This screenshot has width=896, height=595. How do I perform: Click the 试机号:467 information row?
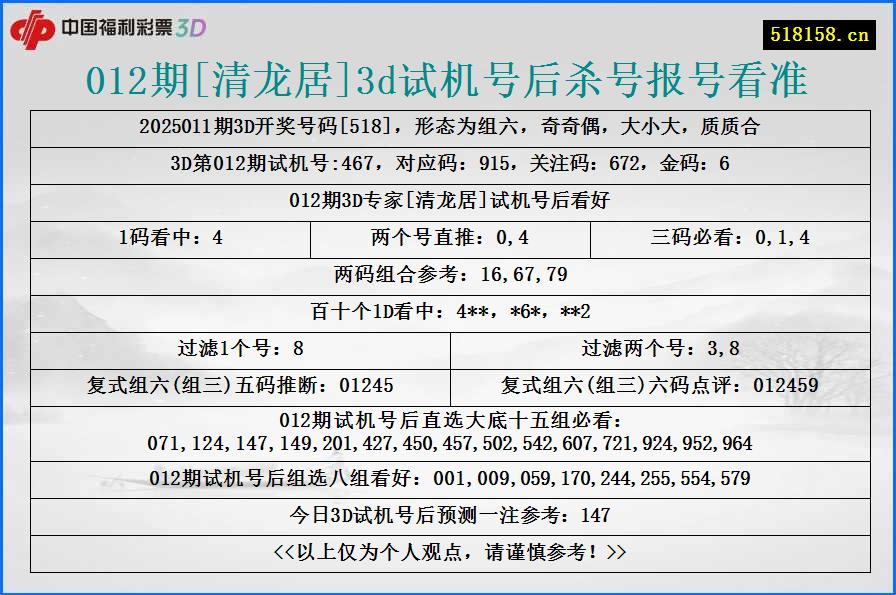tap(448, 164)
